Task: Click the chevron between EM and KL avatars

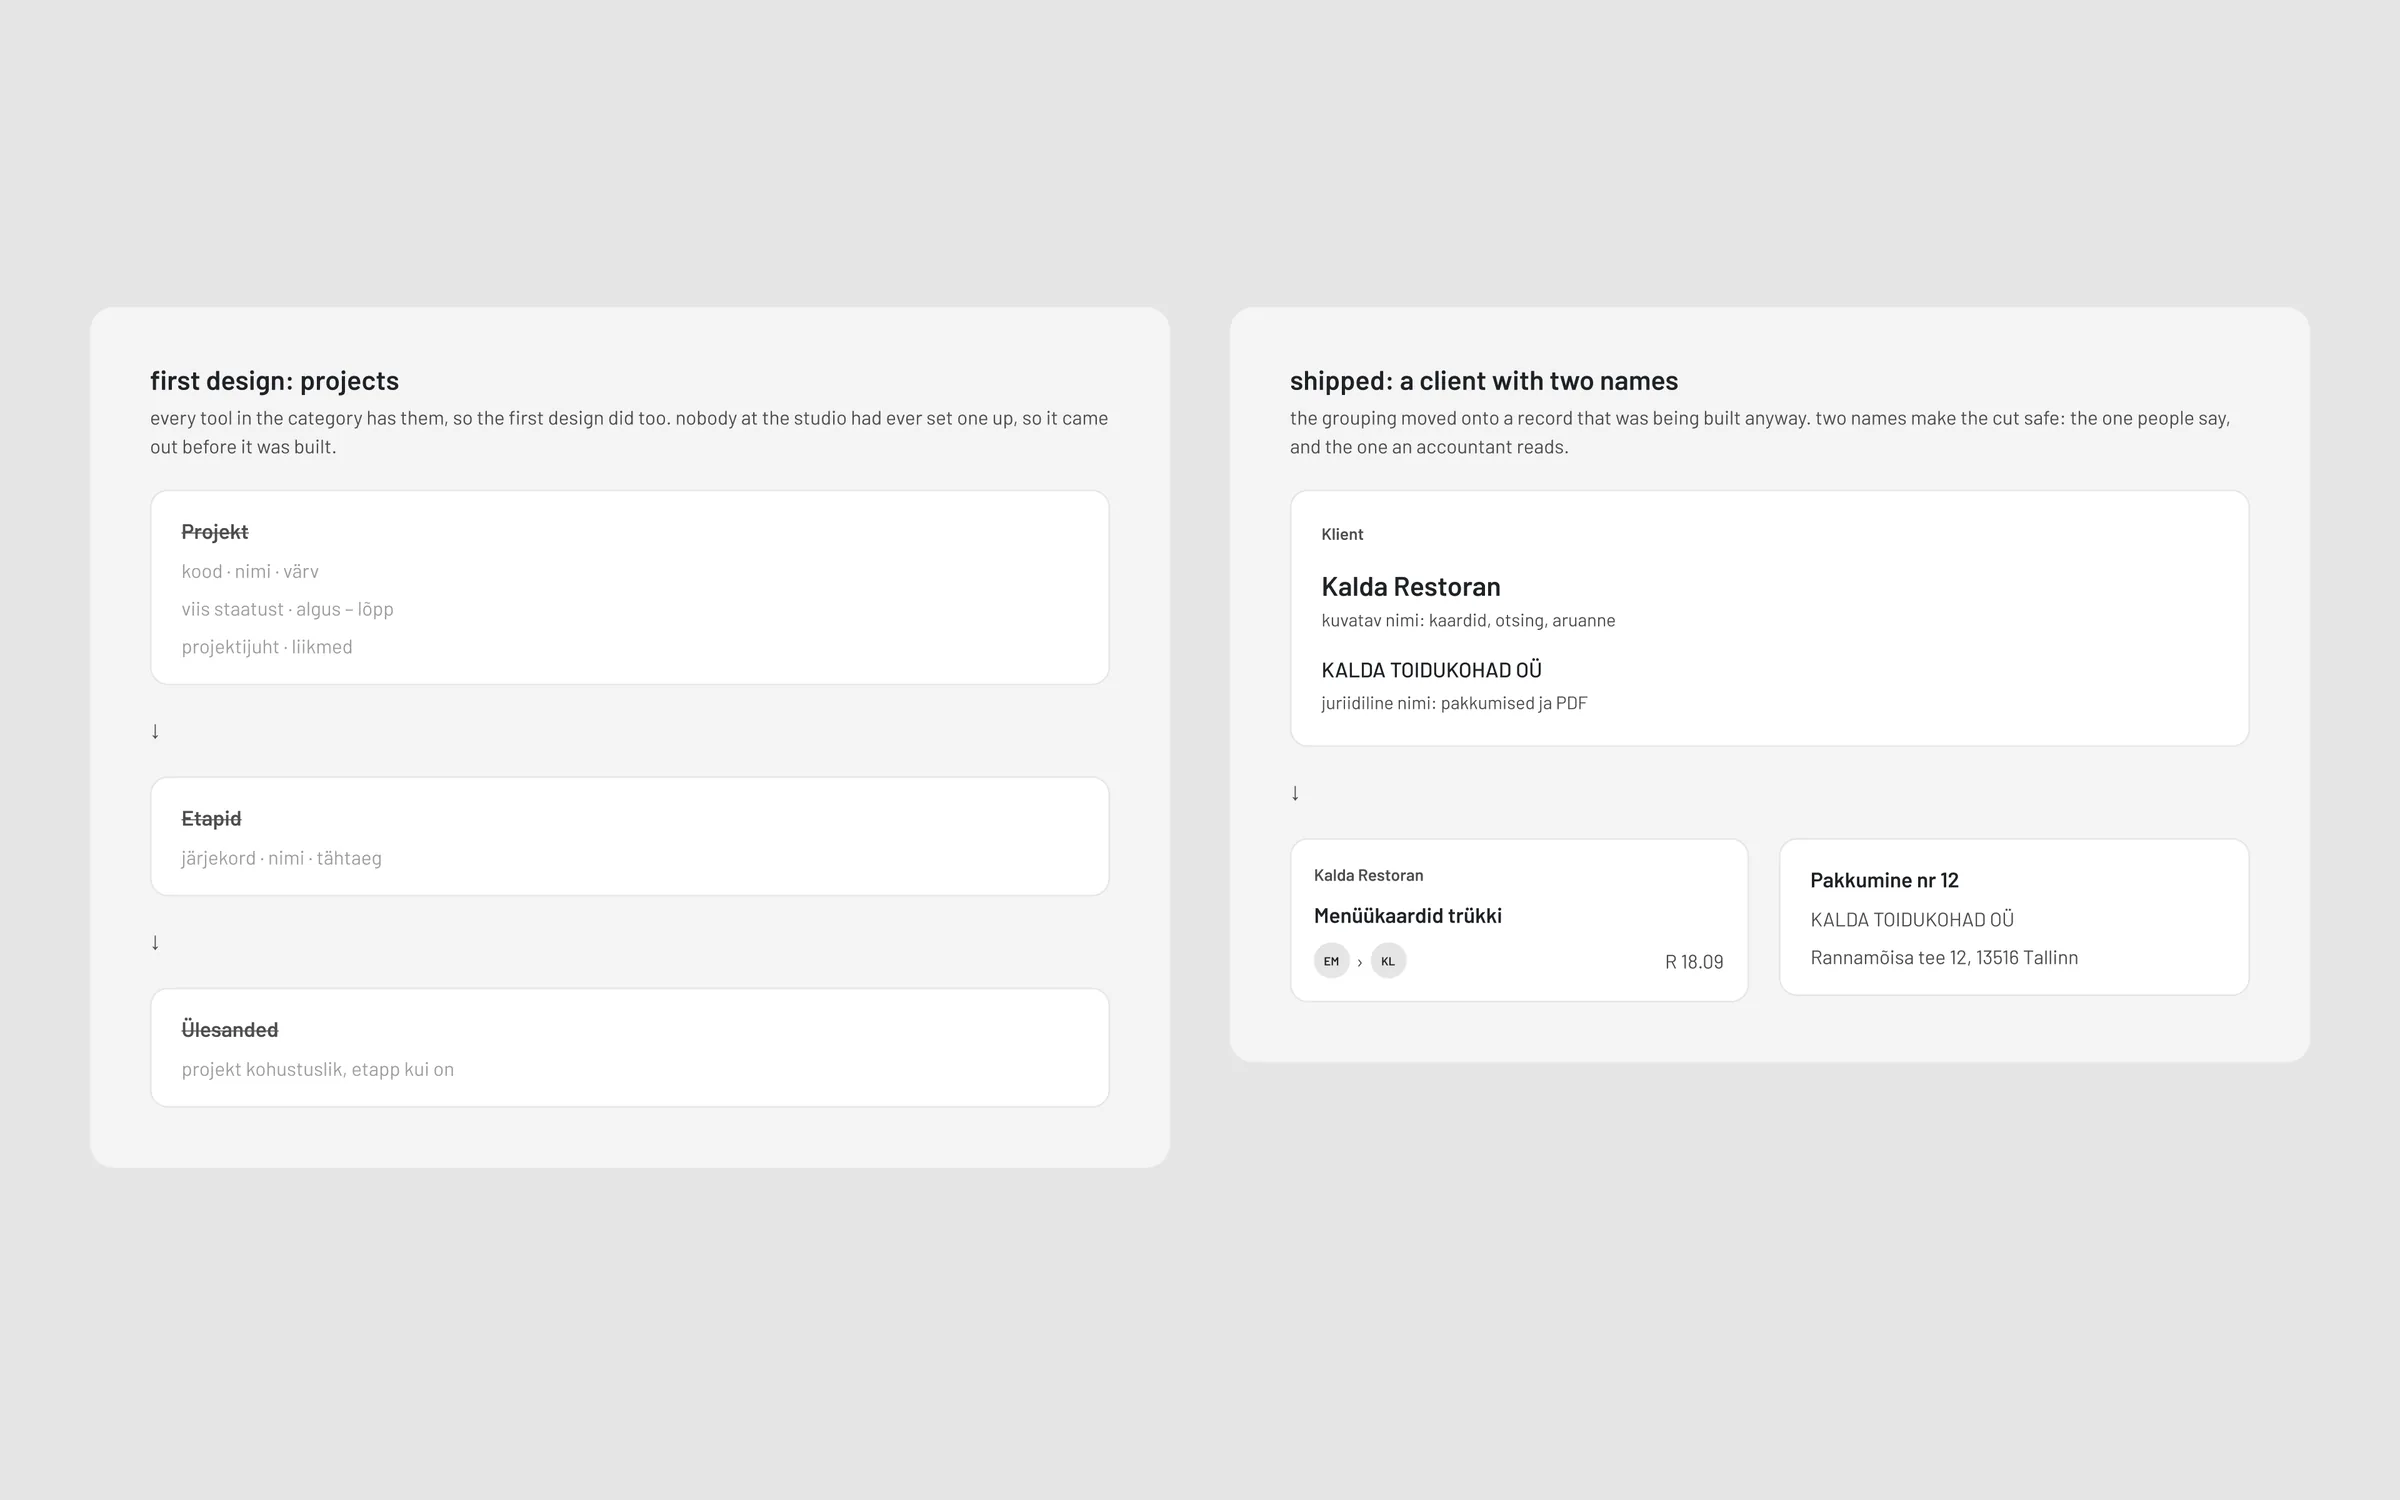Action: (1360, 962)
